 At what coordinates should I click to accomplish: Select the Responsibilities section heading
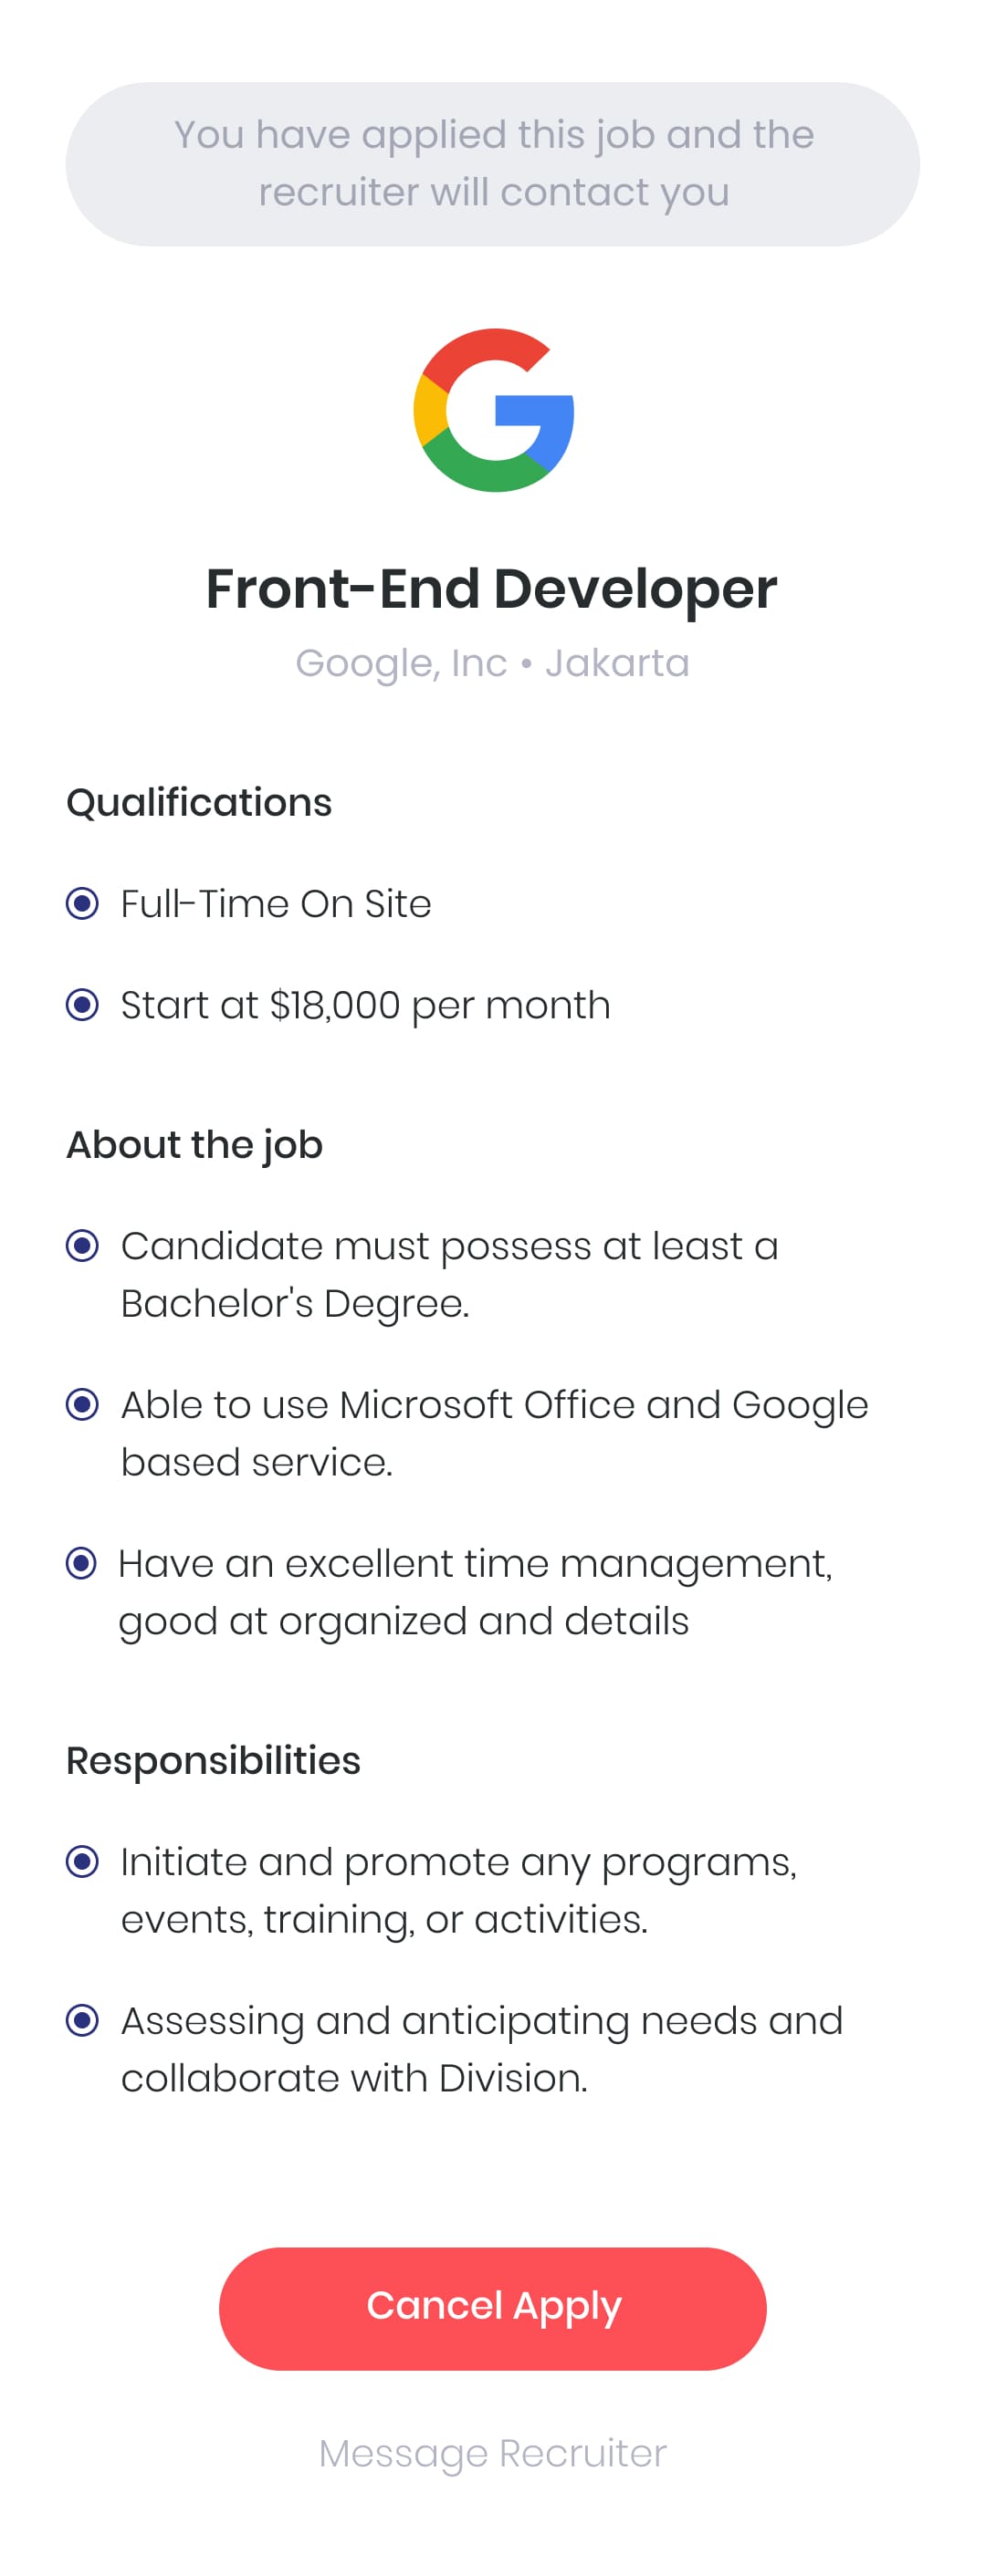click(213, 1761)
